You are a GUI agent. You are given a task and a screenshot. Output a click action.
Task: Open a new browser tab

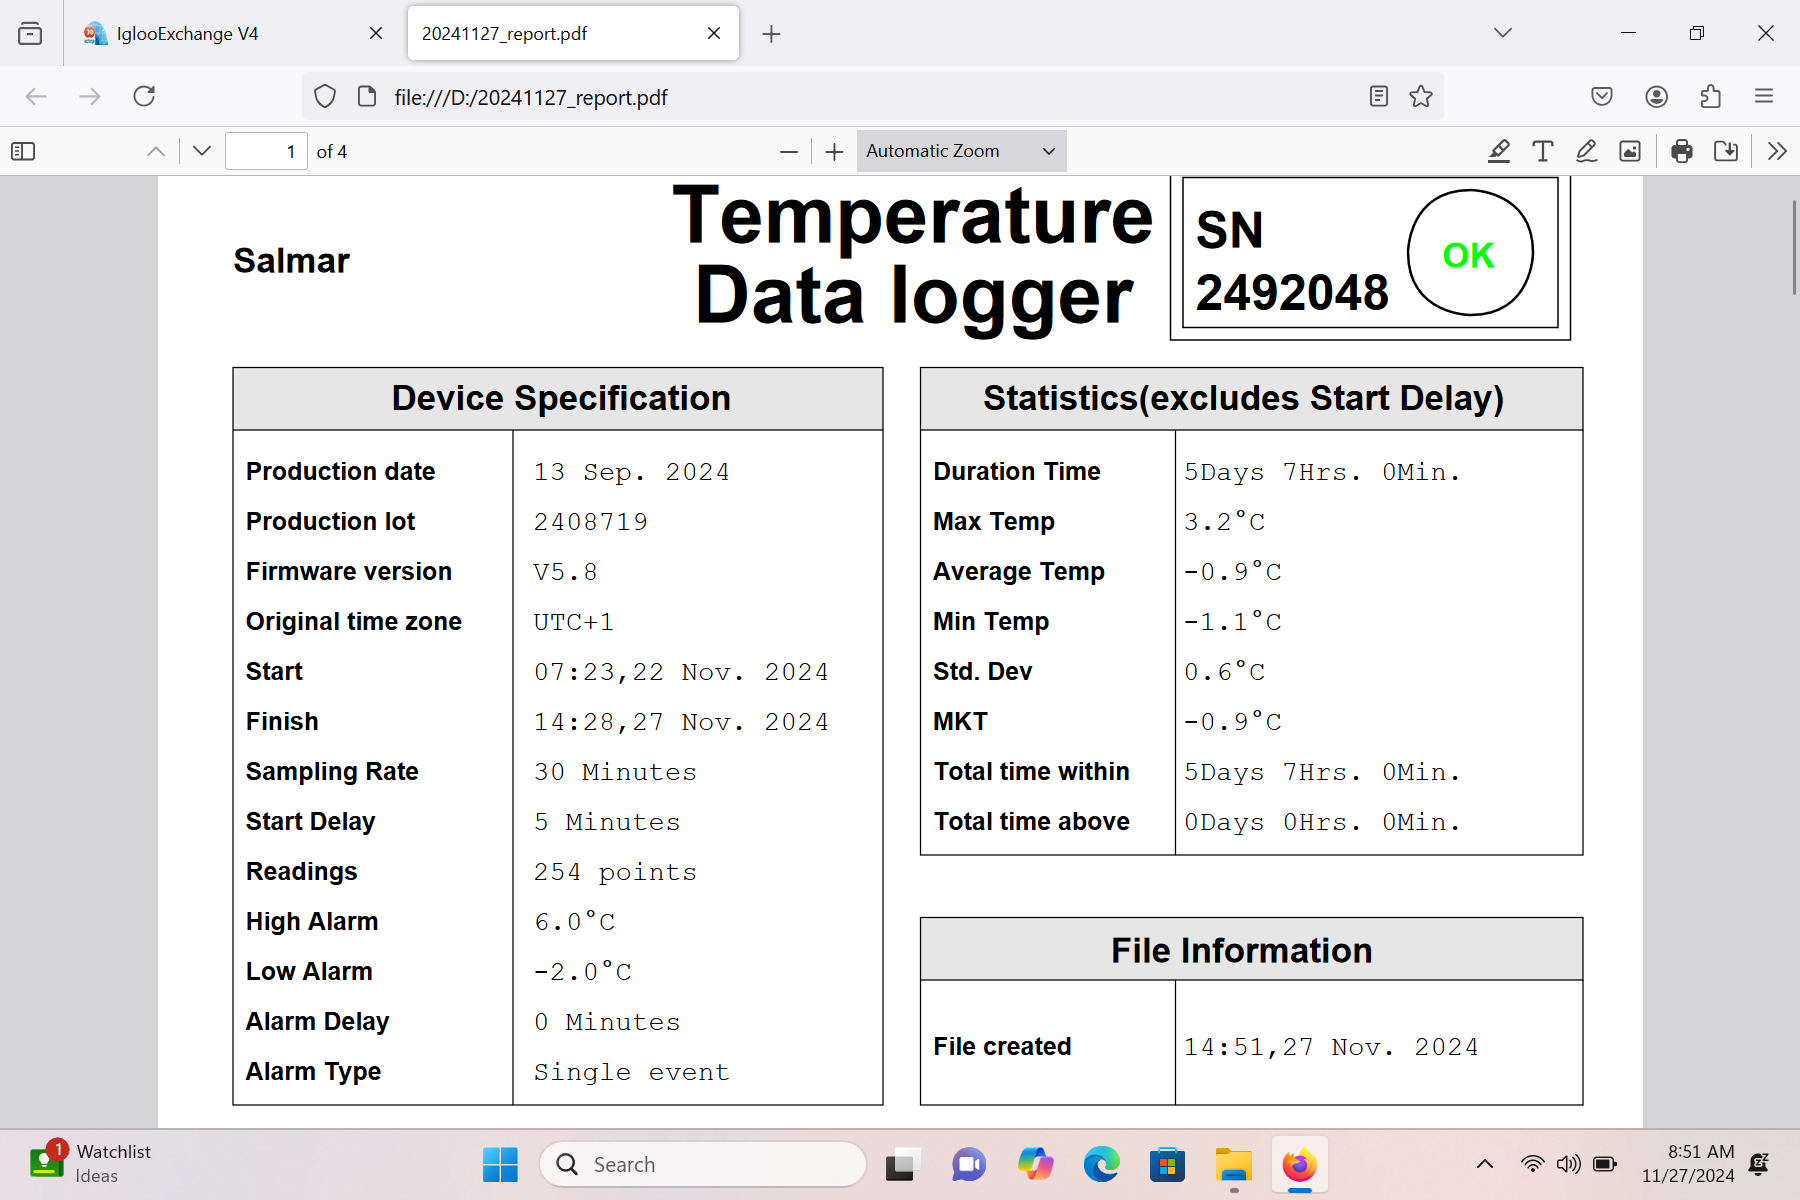click(x=771, y=34)
